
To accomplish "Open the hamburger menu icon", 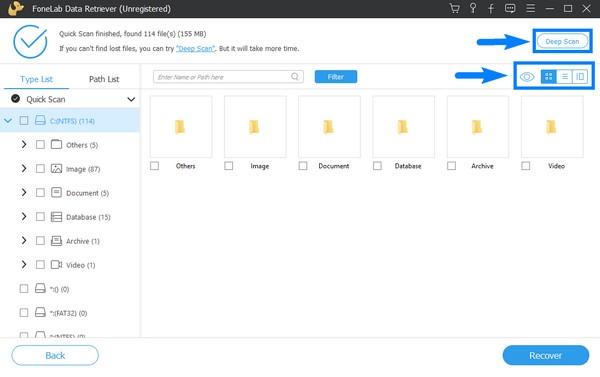I will point(530,8).
